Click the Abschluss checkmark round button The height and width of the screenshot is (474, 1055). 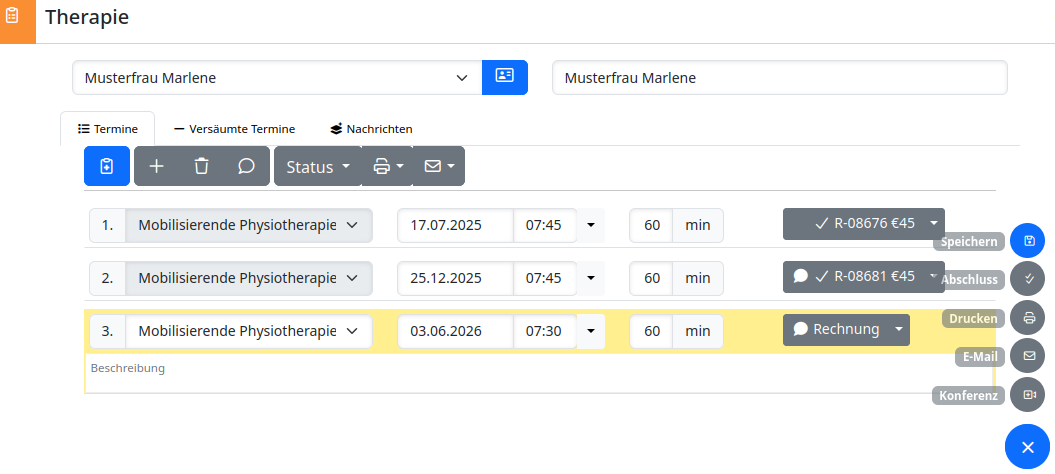click(1027, 279)
